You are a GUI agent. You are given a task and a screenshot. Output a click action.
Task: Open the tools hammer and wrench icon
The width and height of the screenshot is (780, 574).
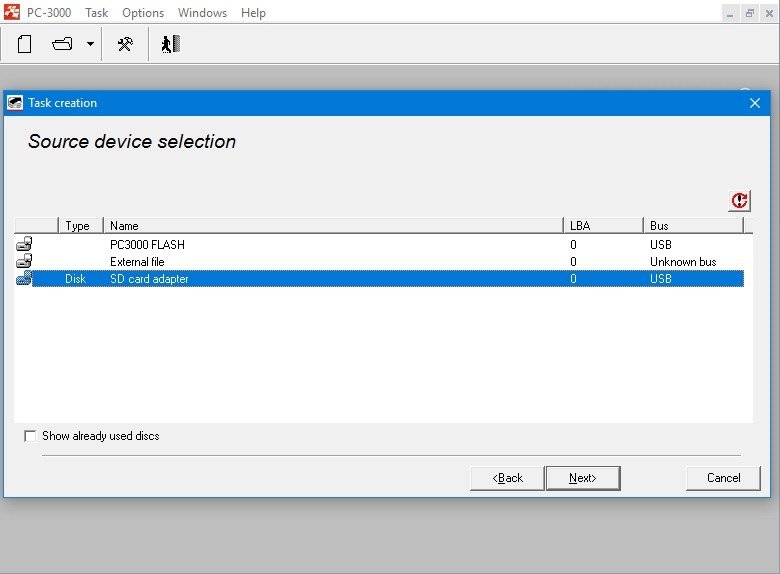point(125,44)
